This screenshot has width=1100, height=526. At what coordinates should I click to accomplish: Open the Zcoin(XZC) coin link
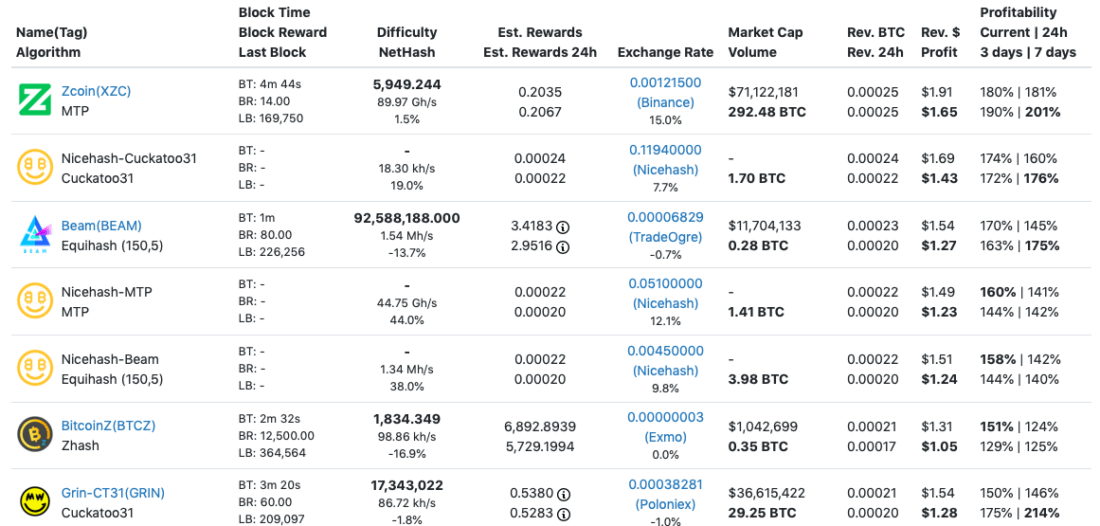click(x=96, y=91)
